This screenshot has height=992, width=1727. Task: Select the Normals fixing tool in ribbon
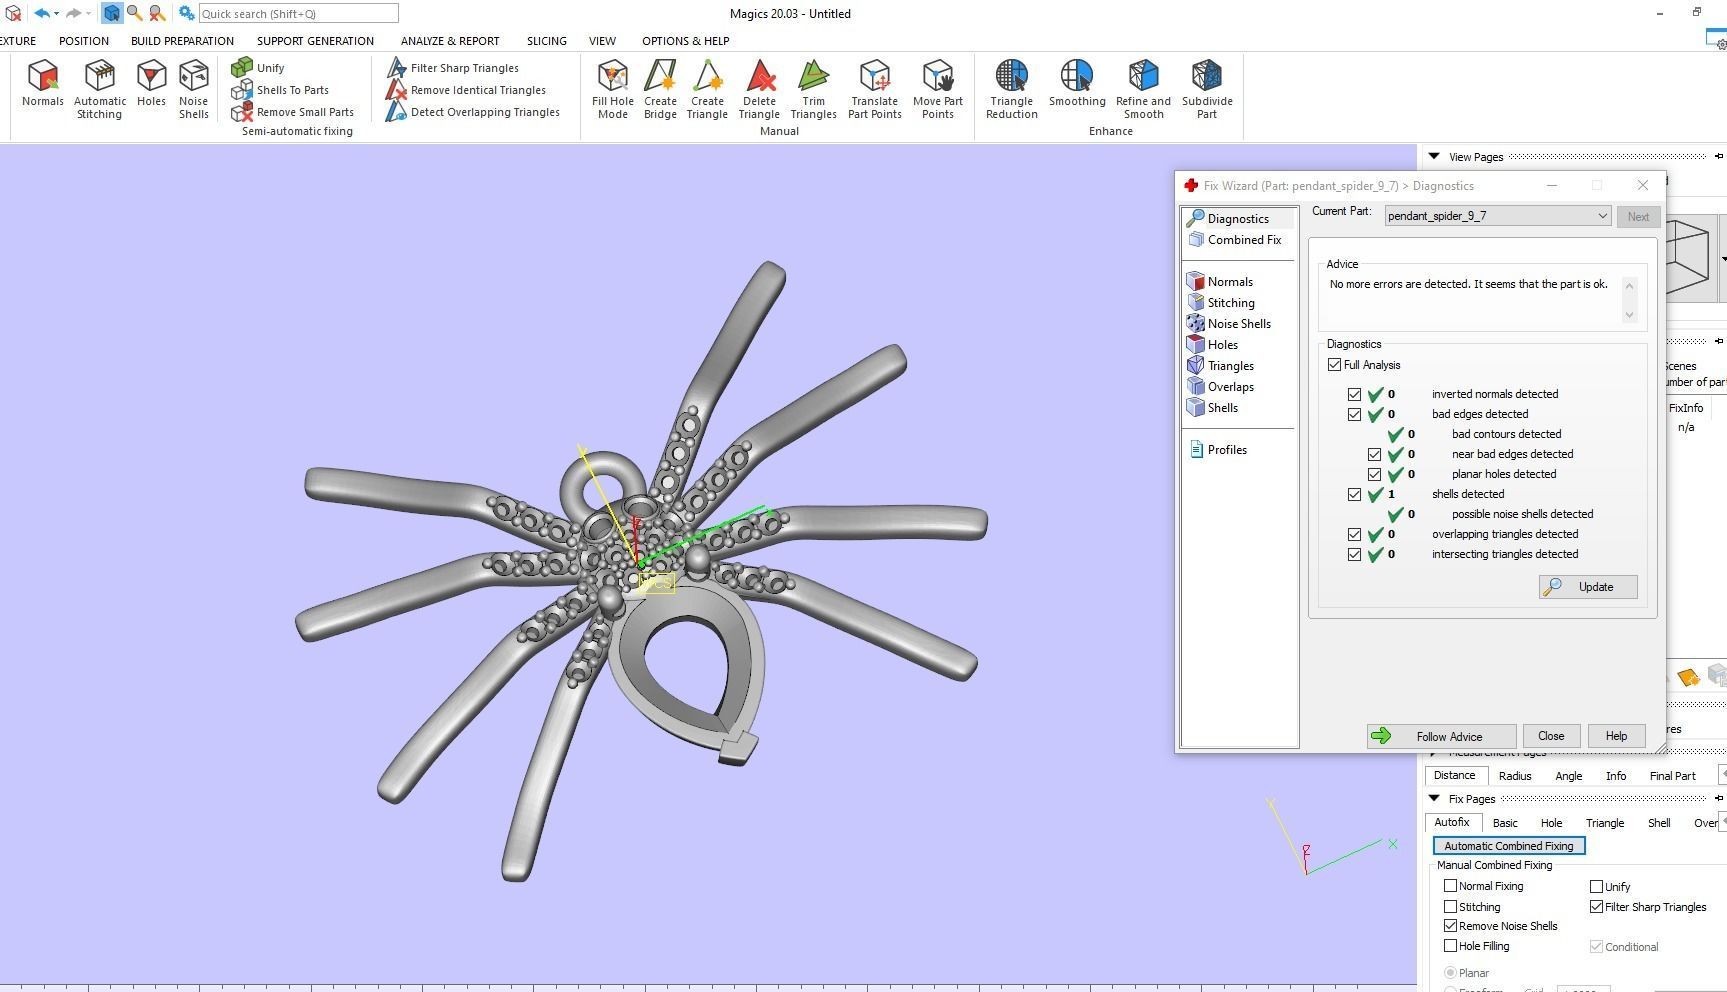[43, 83]
